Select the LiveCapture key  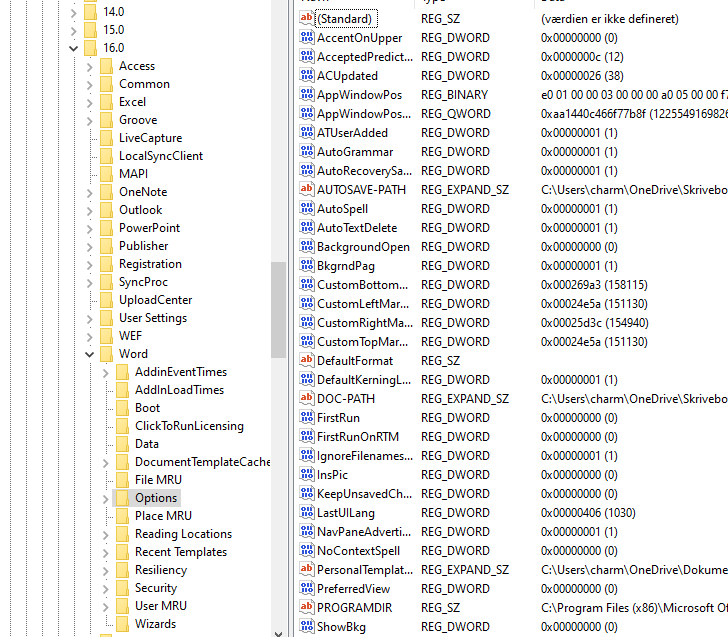tap(150, 138)
